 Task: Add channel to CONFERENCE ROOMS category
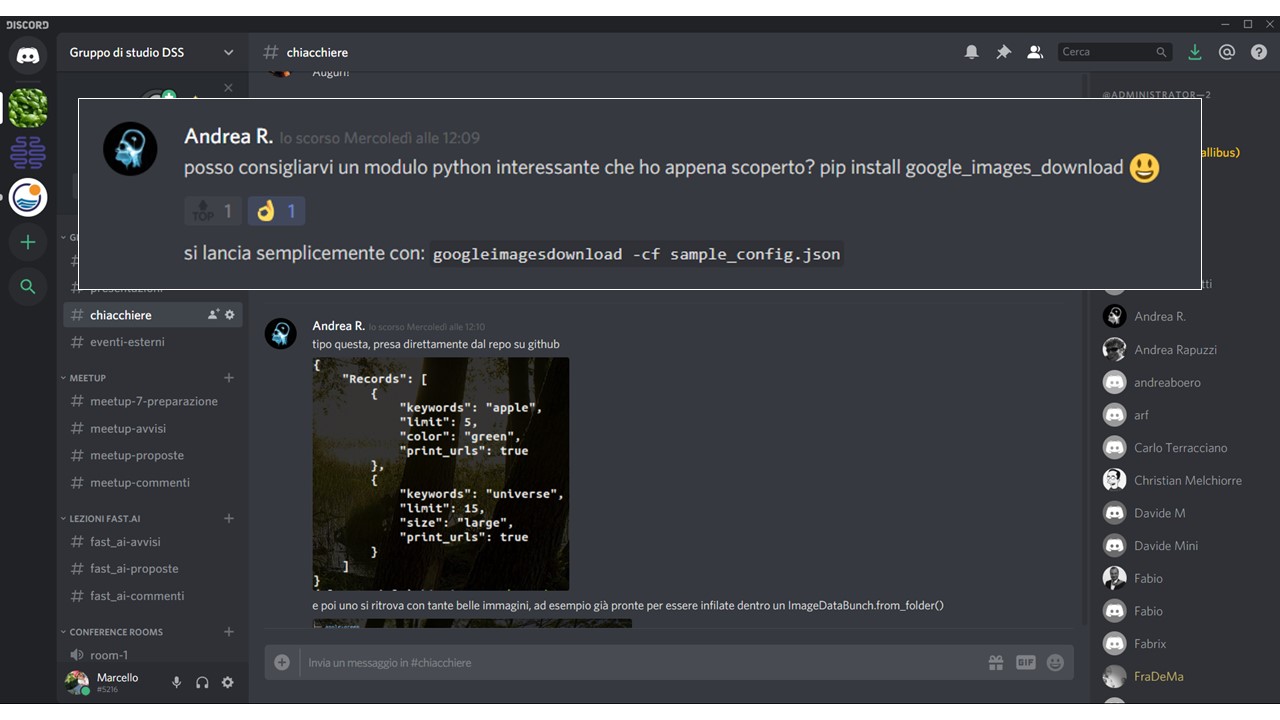click(229, 632)
